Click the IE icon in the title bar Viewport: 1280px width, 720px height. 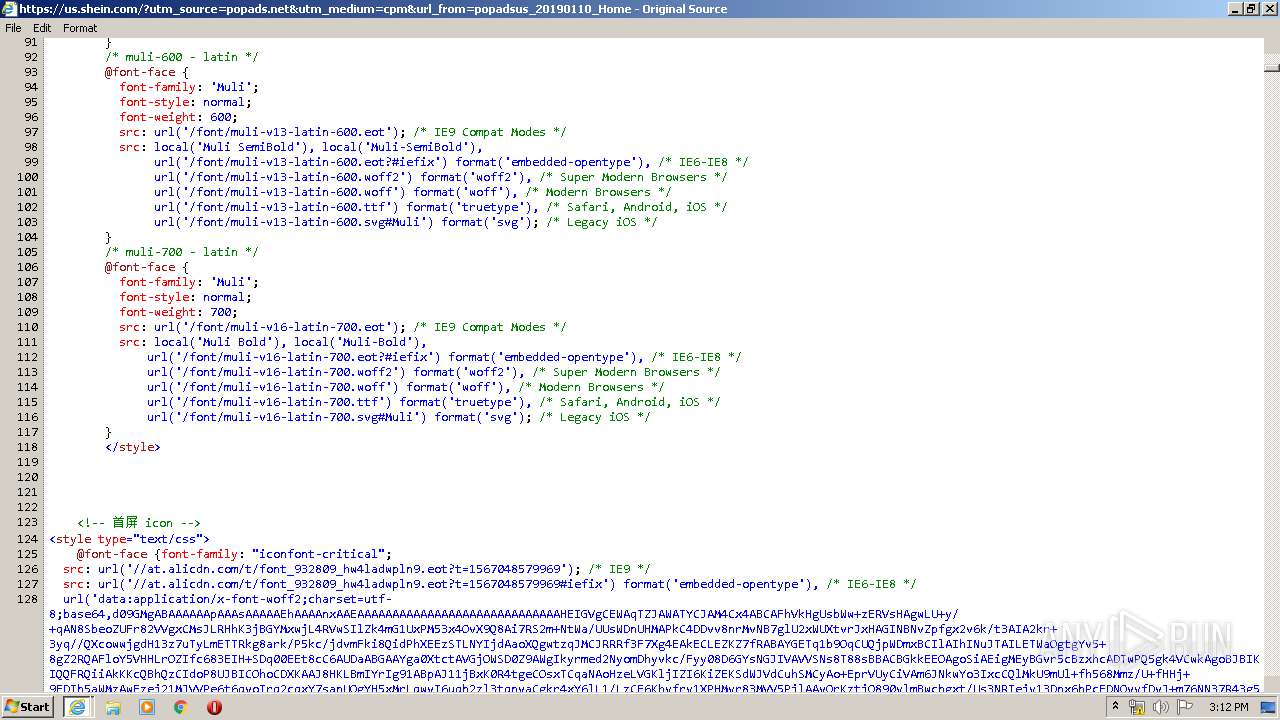click(9, 9)
